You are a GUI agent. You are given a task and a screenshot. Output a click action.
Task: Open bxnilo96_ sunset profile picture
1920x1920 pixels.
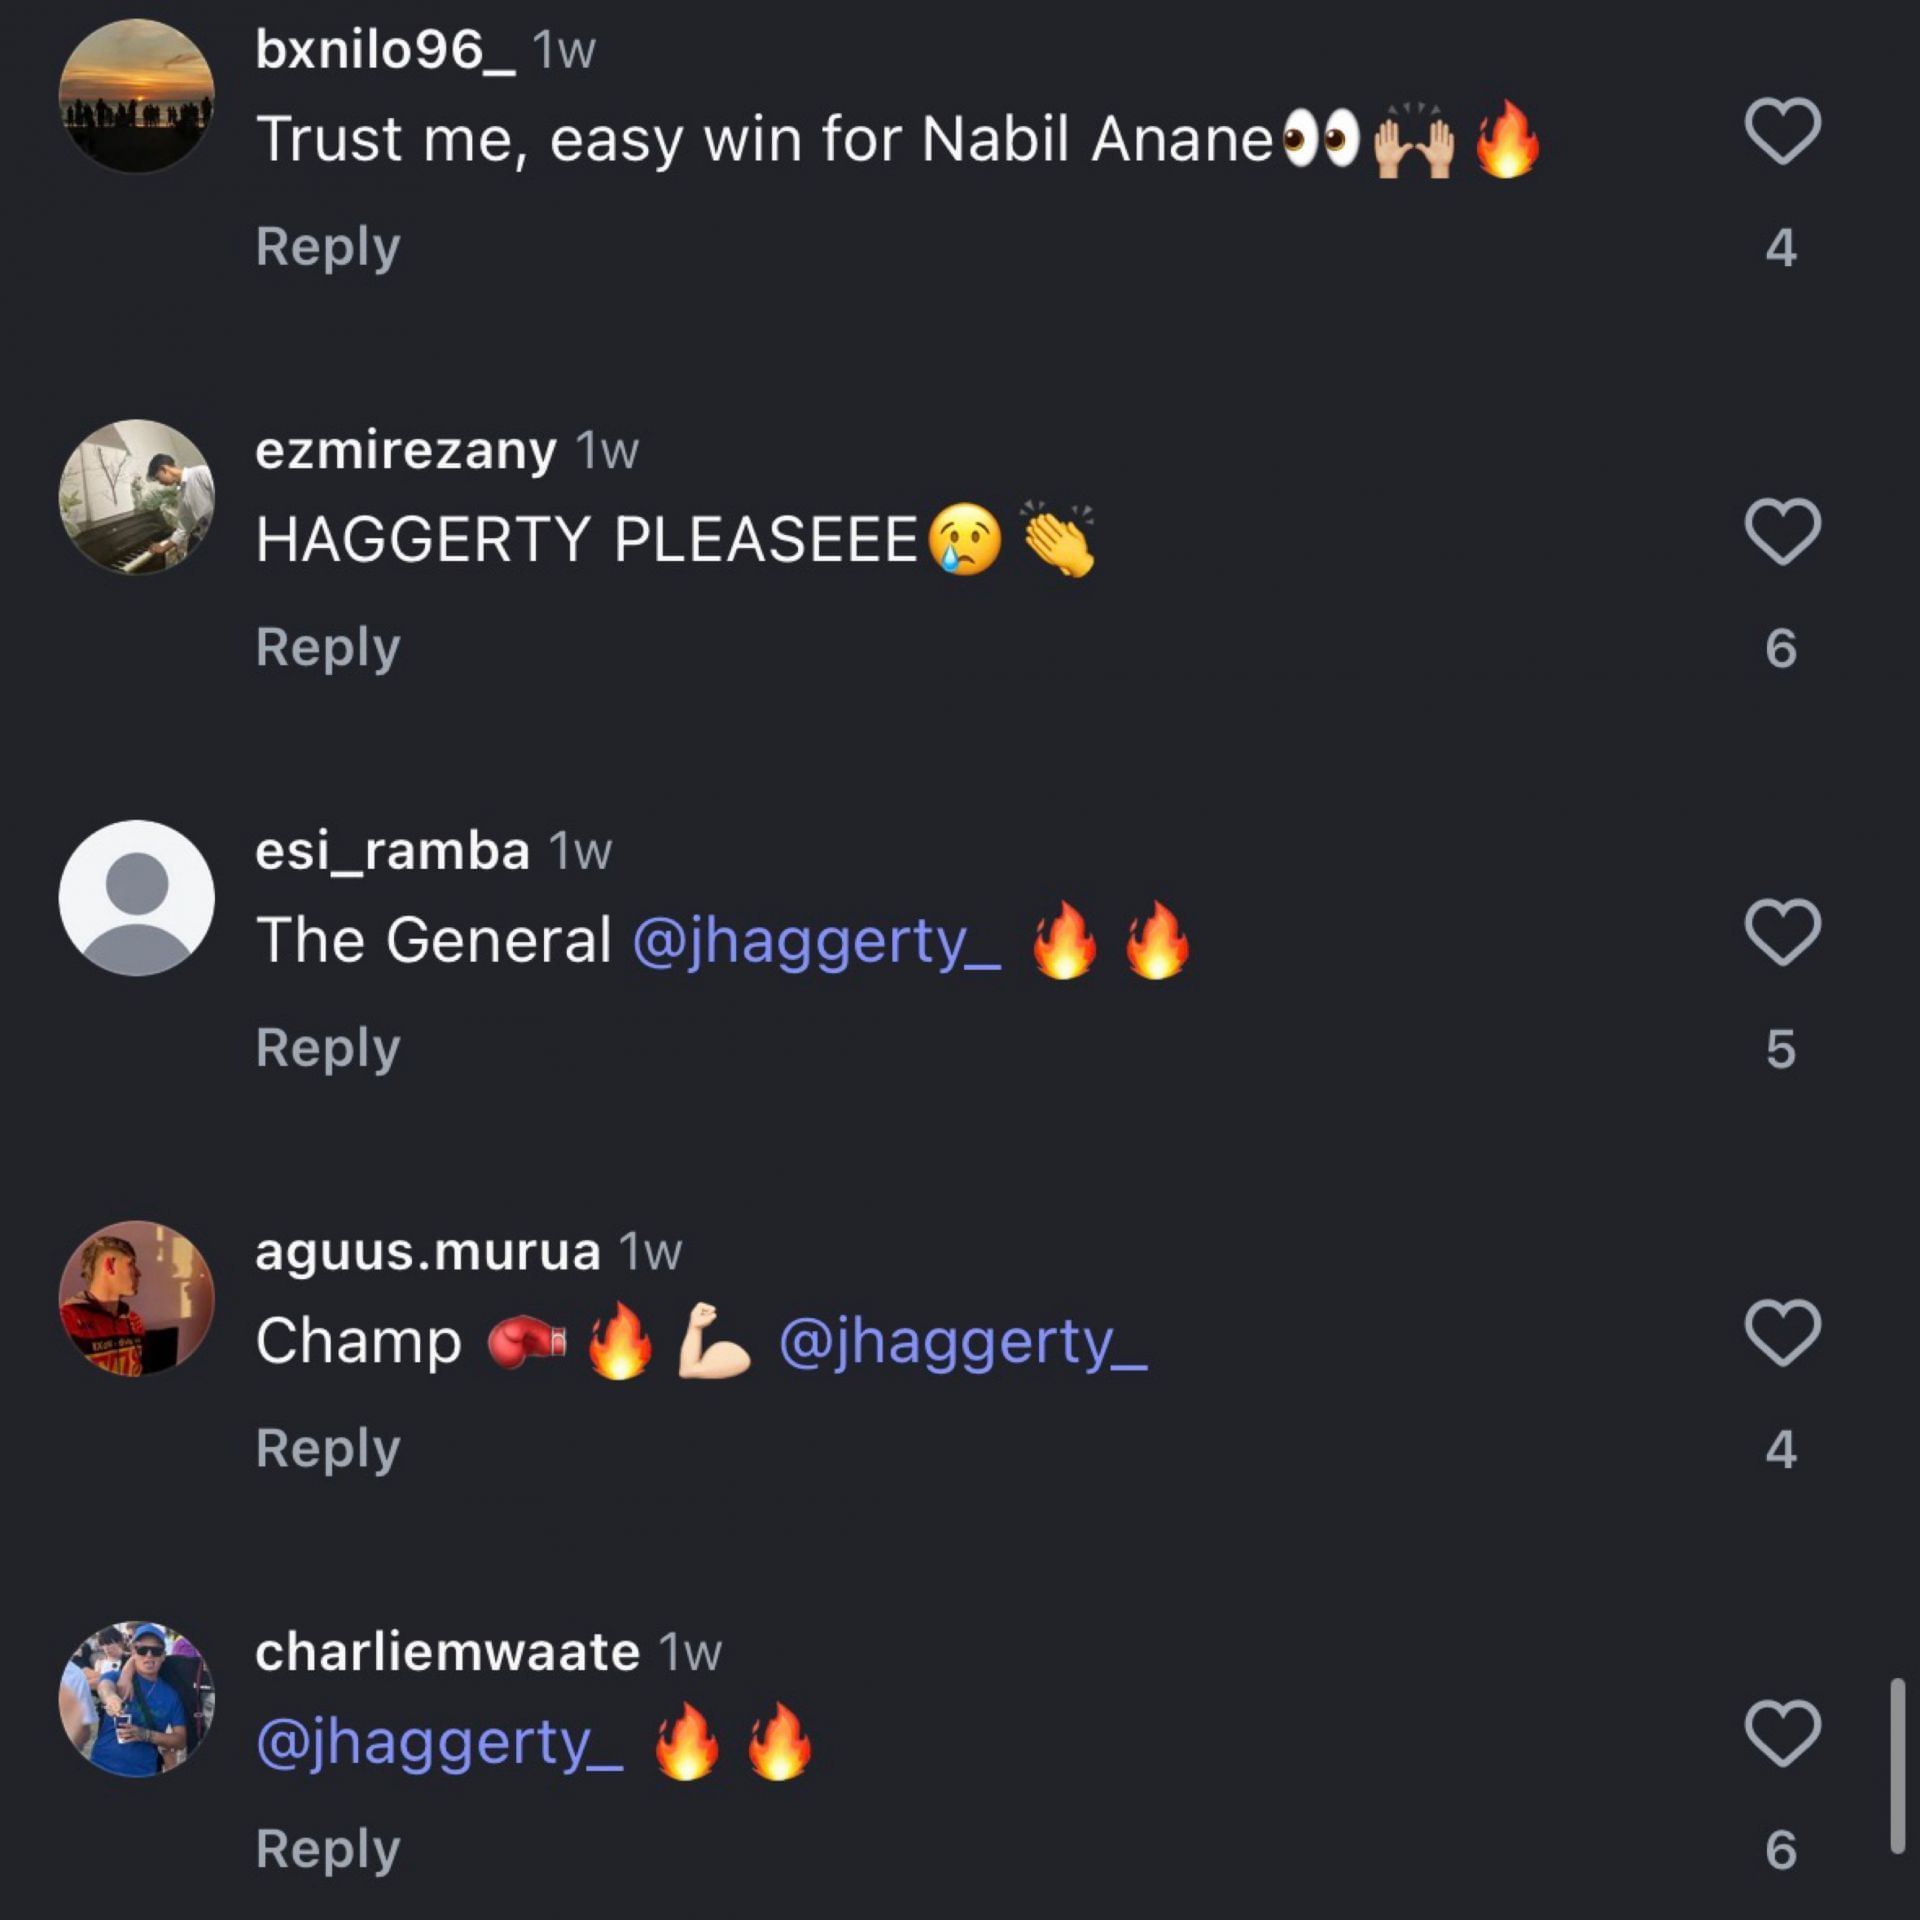coord(137,96)
